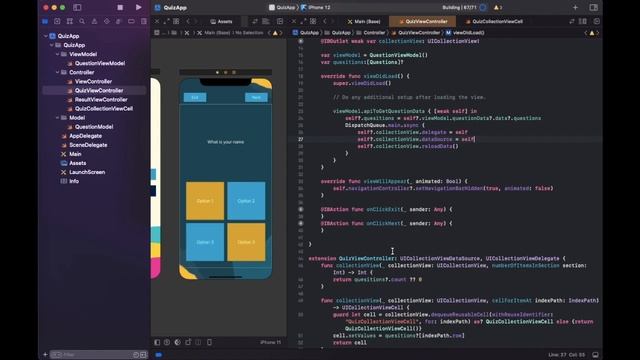The width and height of the screenshot is (640, 360).
Task: Close the right code editor pane
Action: pyautogui.click(x=293, y=21)
